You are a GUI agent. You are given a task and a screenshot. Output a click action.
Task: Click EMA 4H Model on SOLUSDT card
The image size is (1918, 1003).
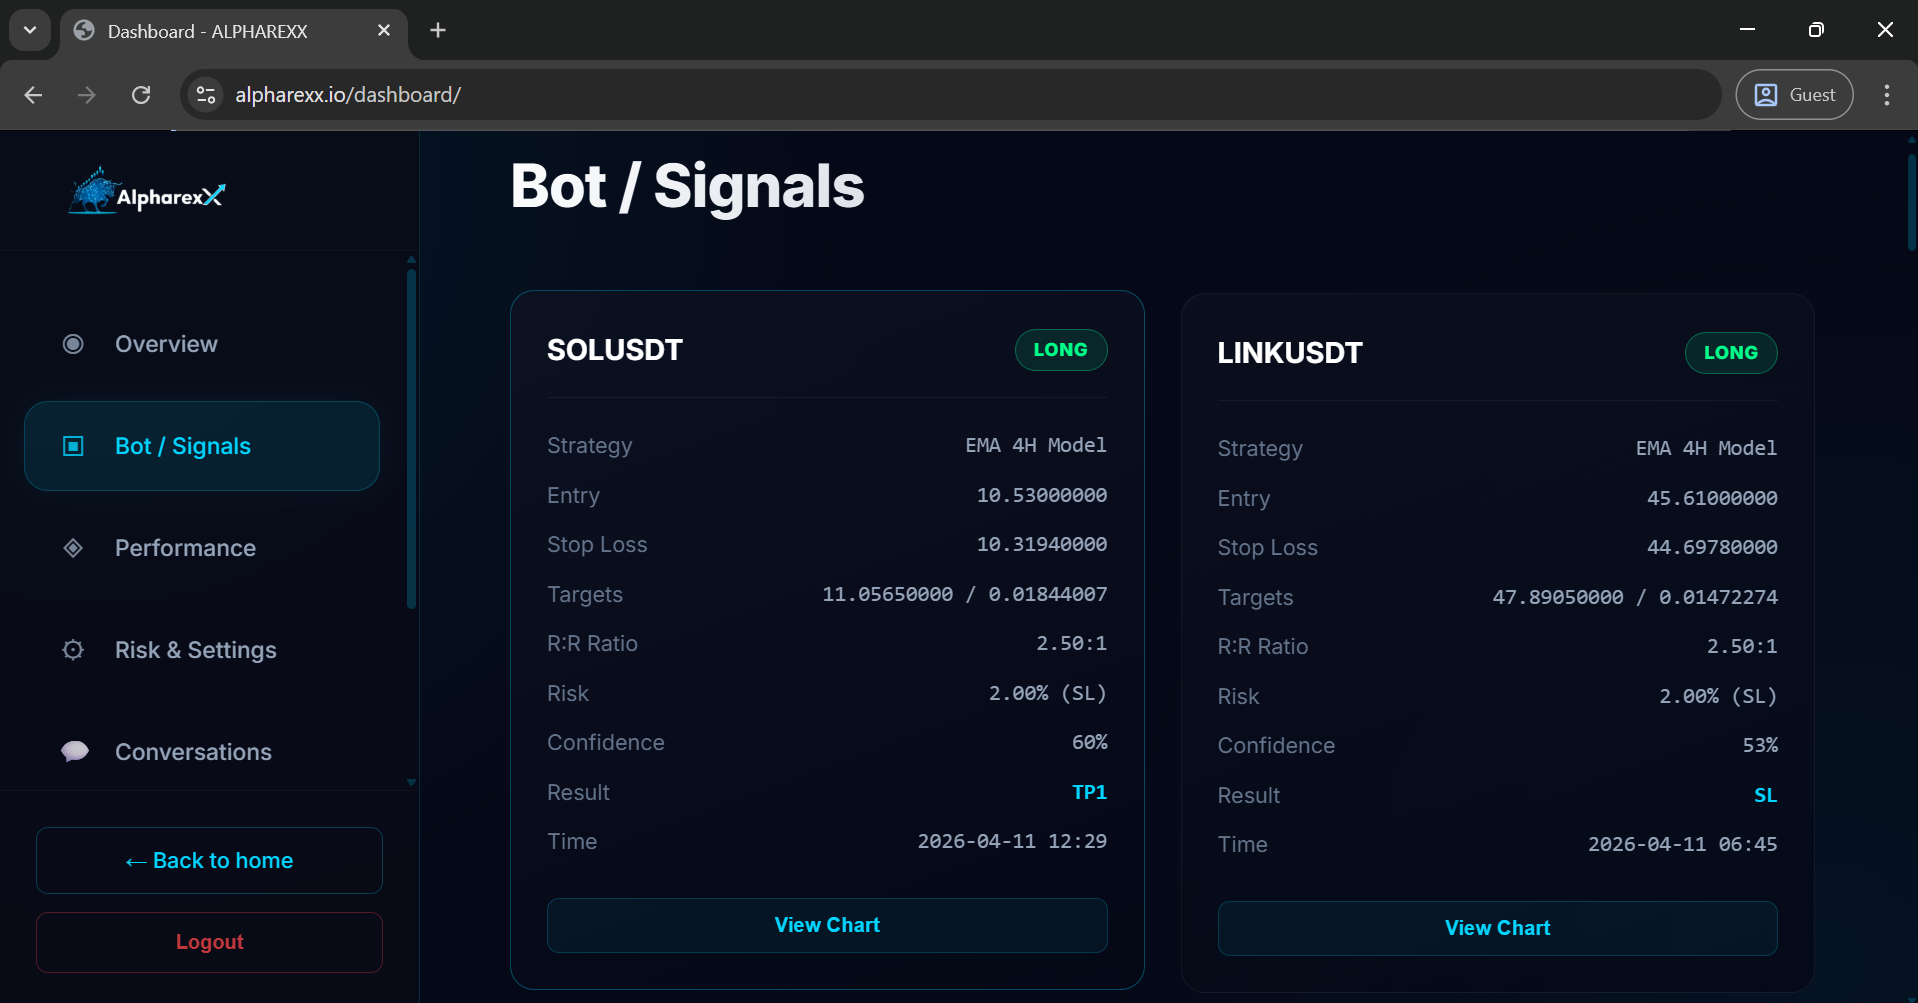pos(1036,445)
